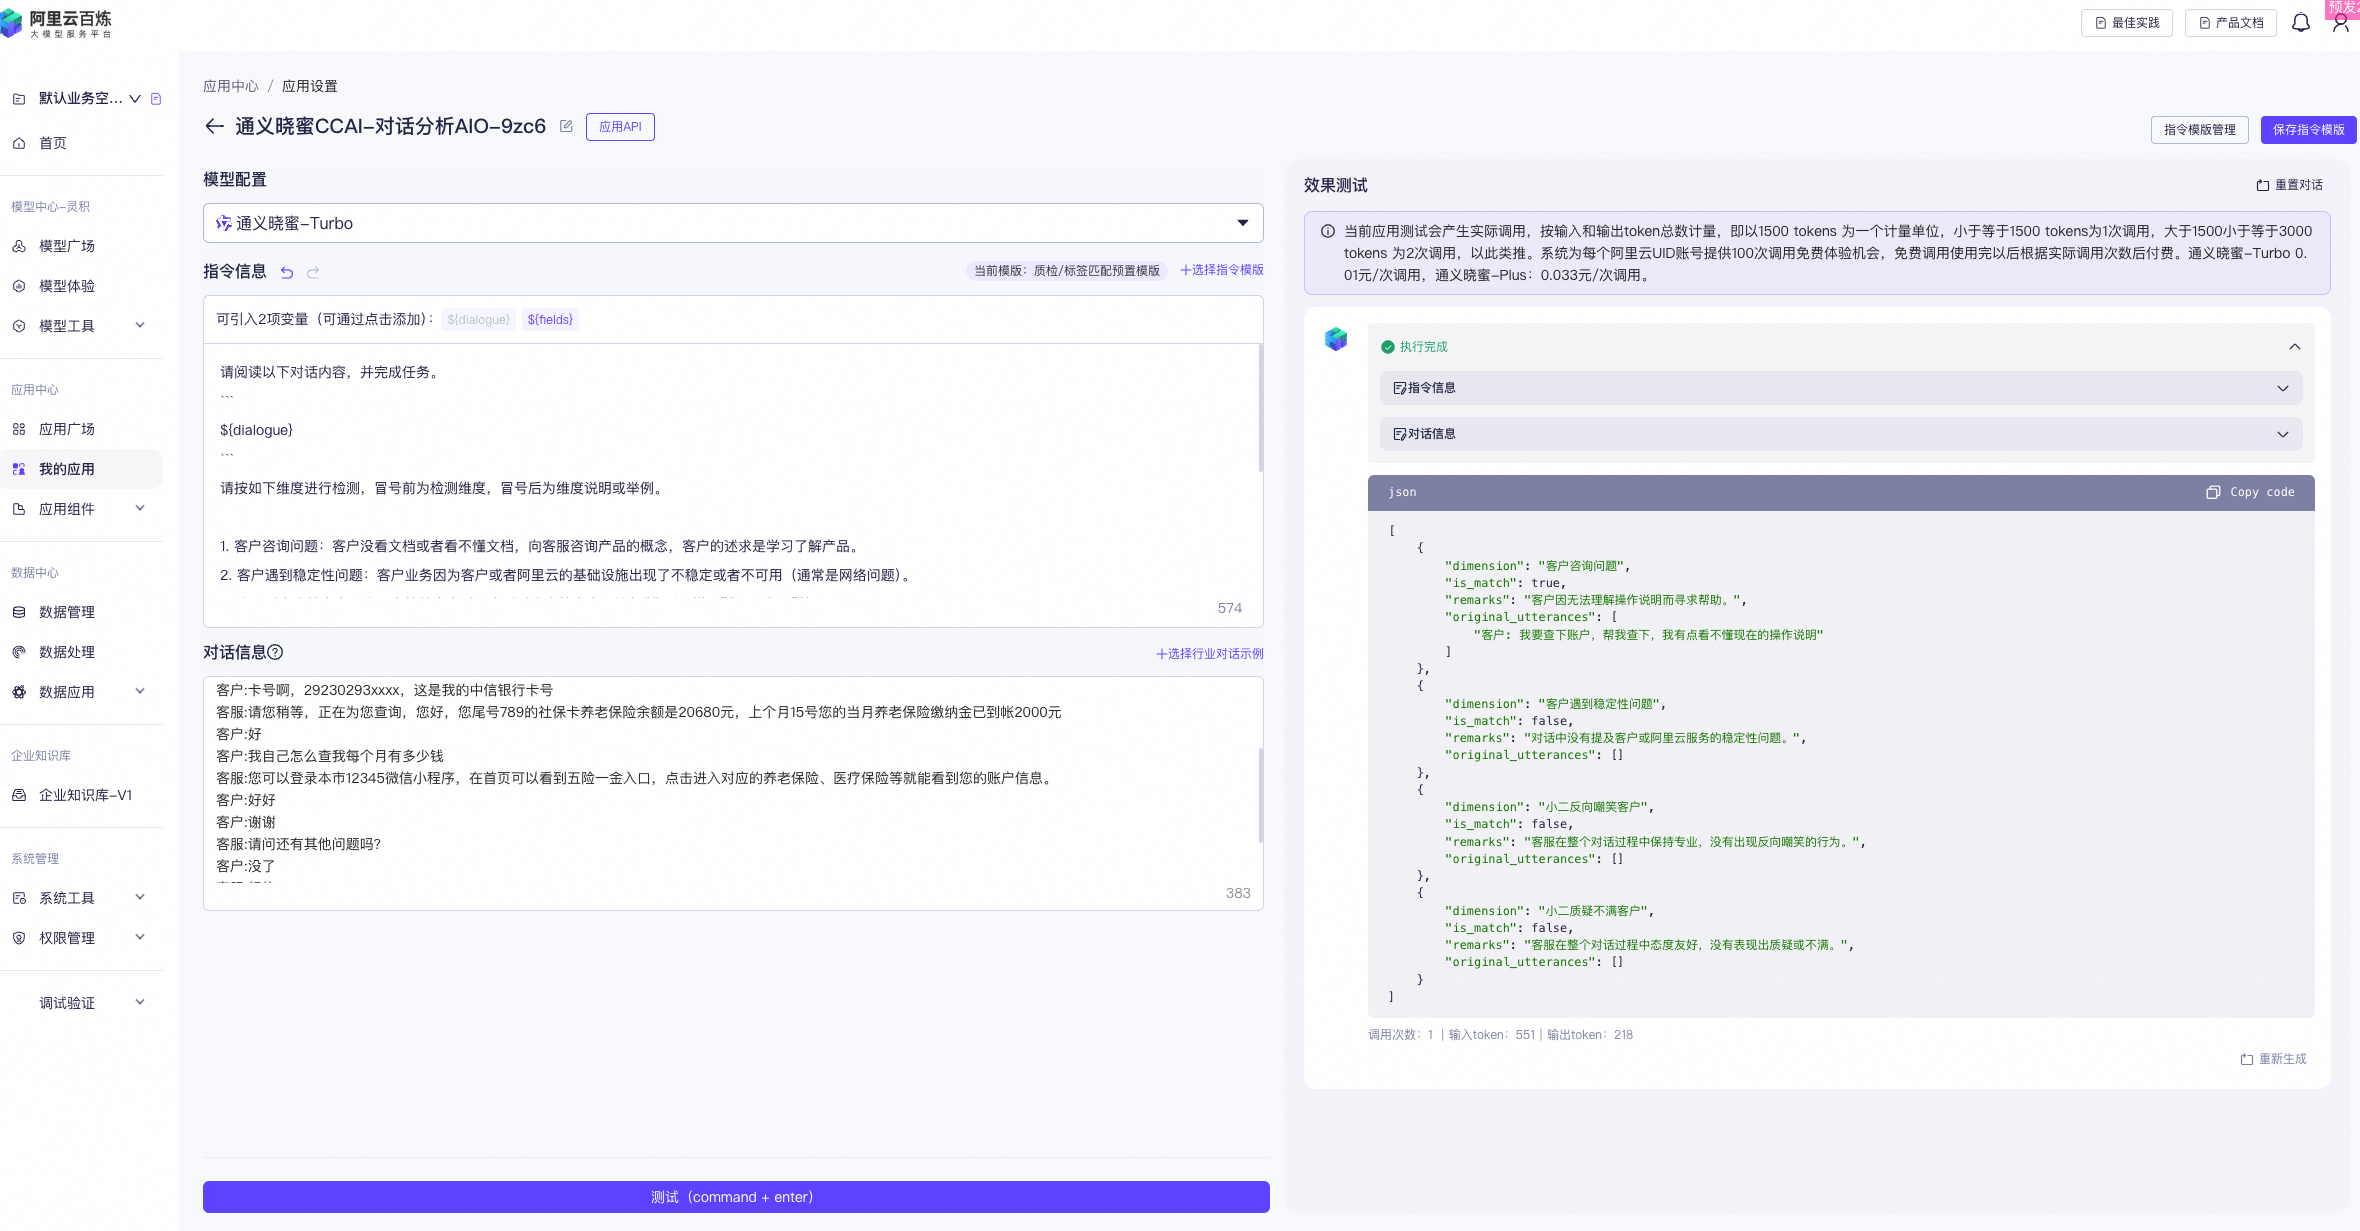Click the Copy code label
Screen dimensions: 2360x1231
(2262, 492)
